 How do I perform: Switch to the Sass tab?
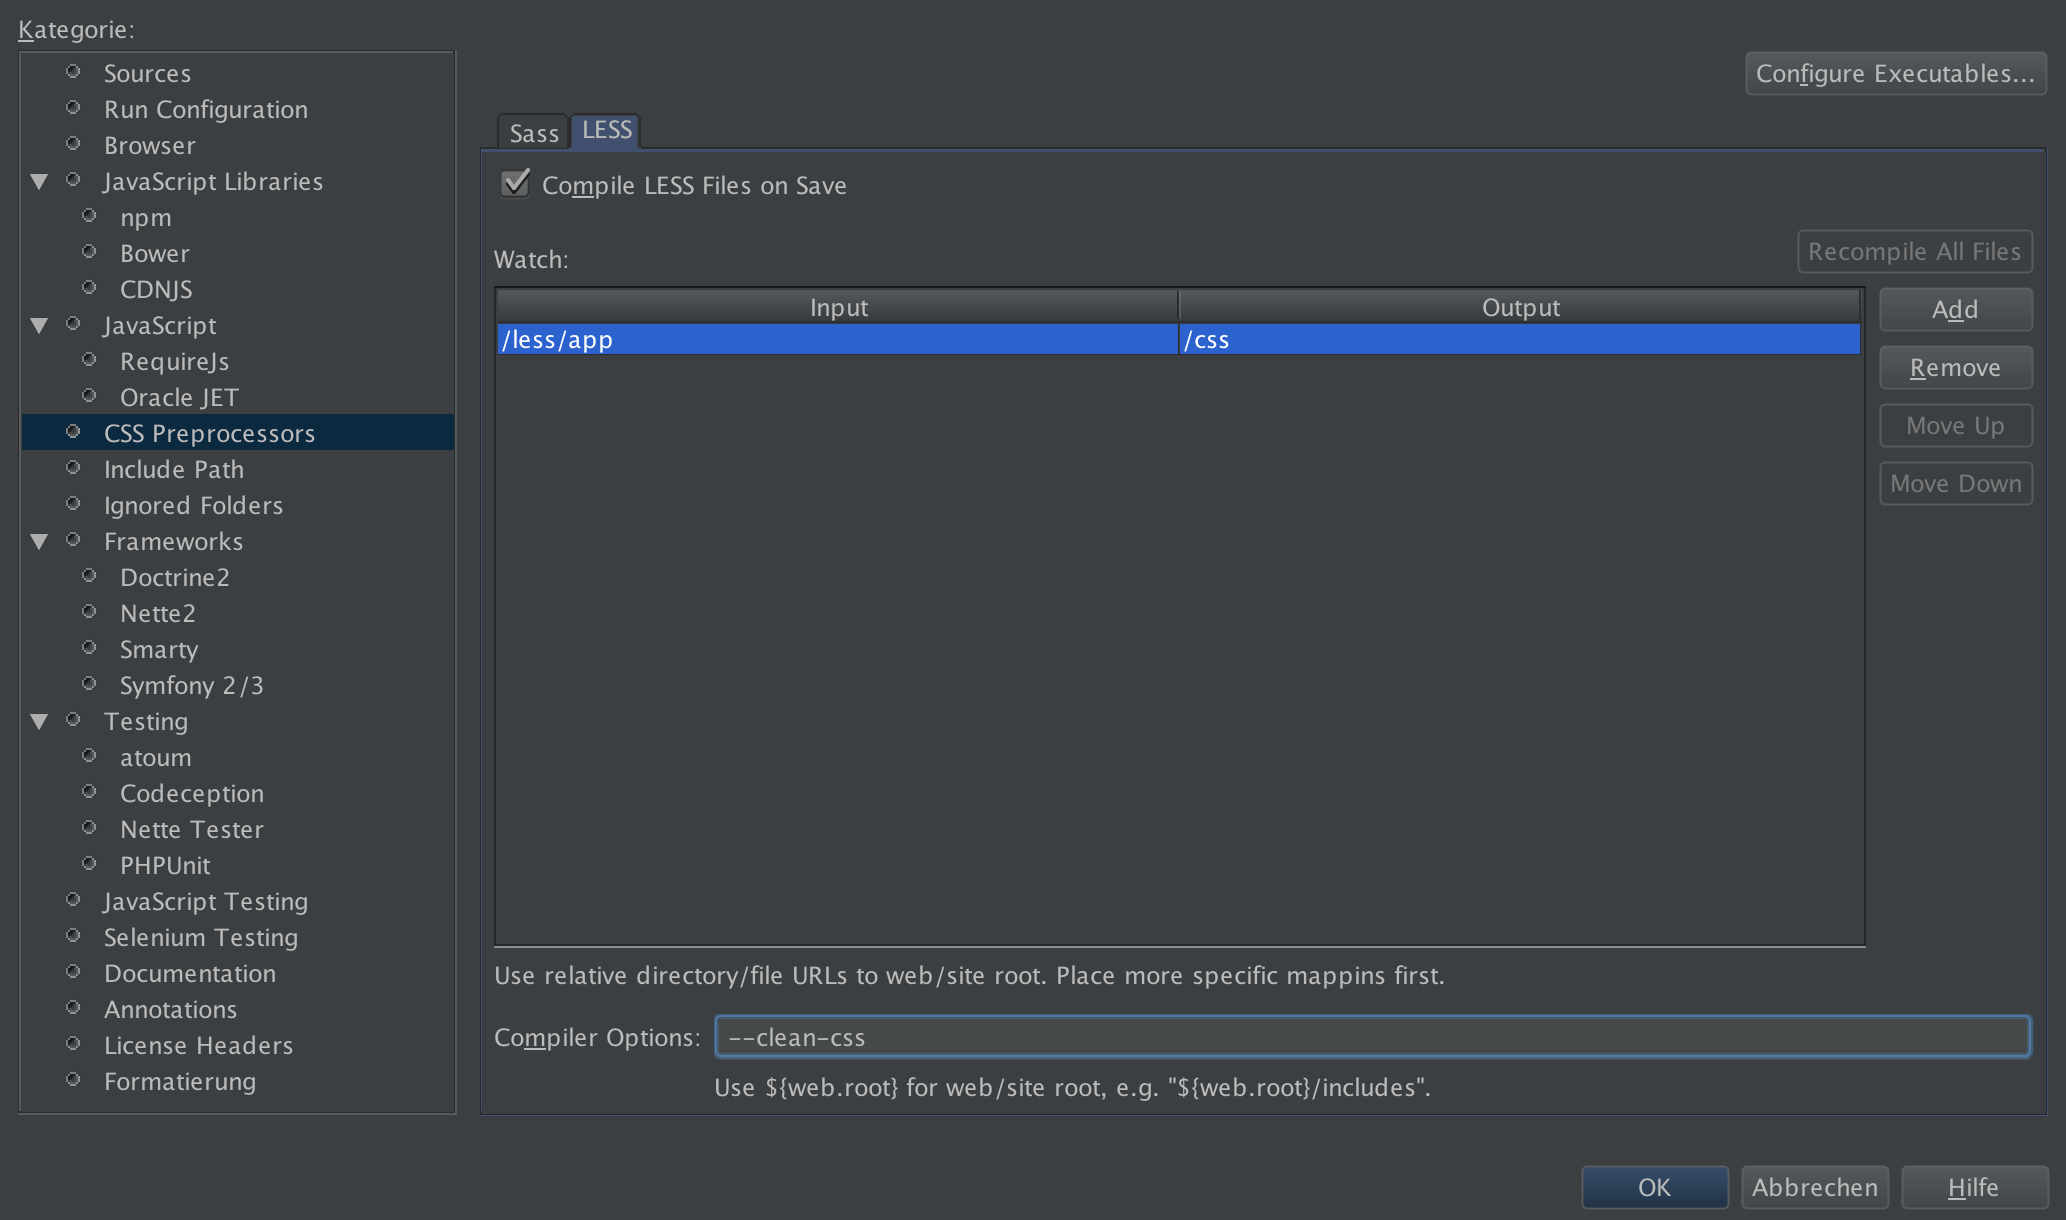point(534,133)
